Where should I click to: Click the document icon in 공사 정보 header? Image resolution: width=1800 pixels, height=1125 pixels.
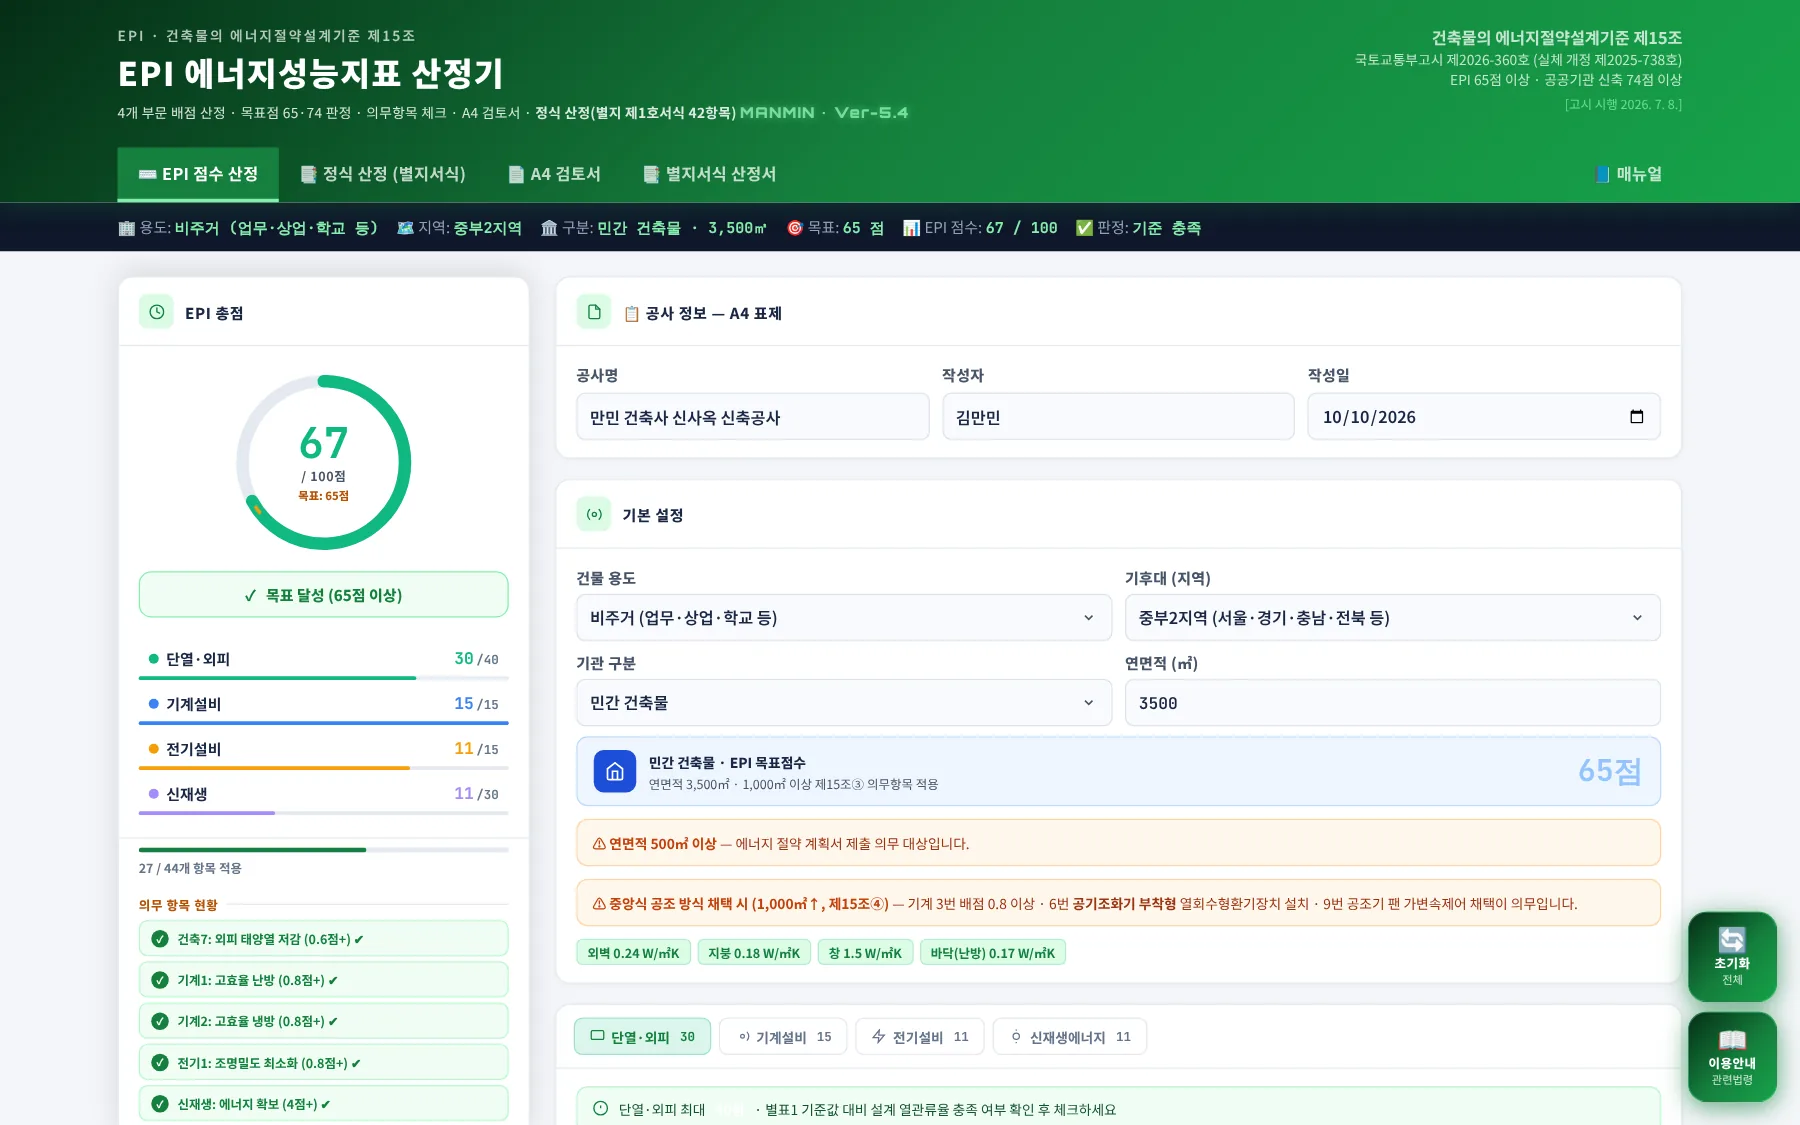594,312
